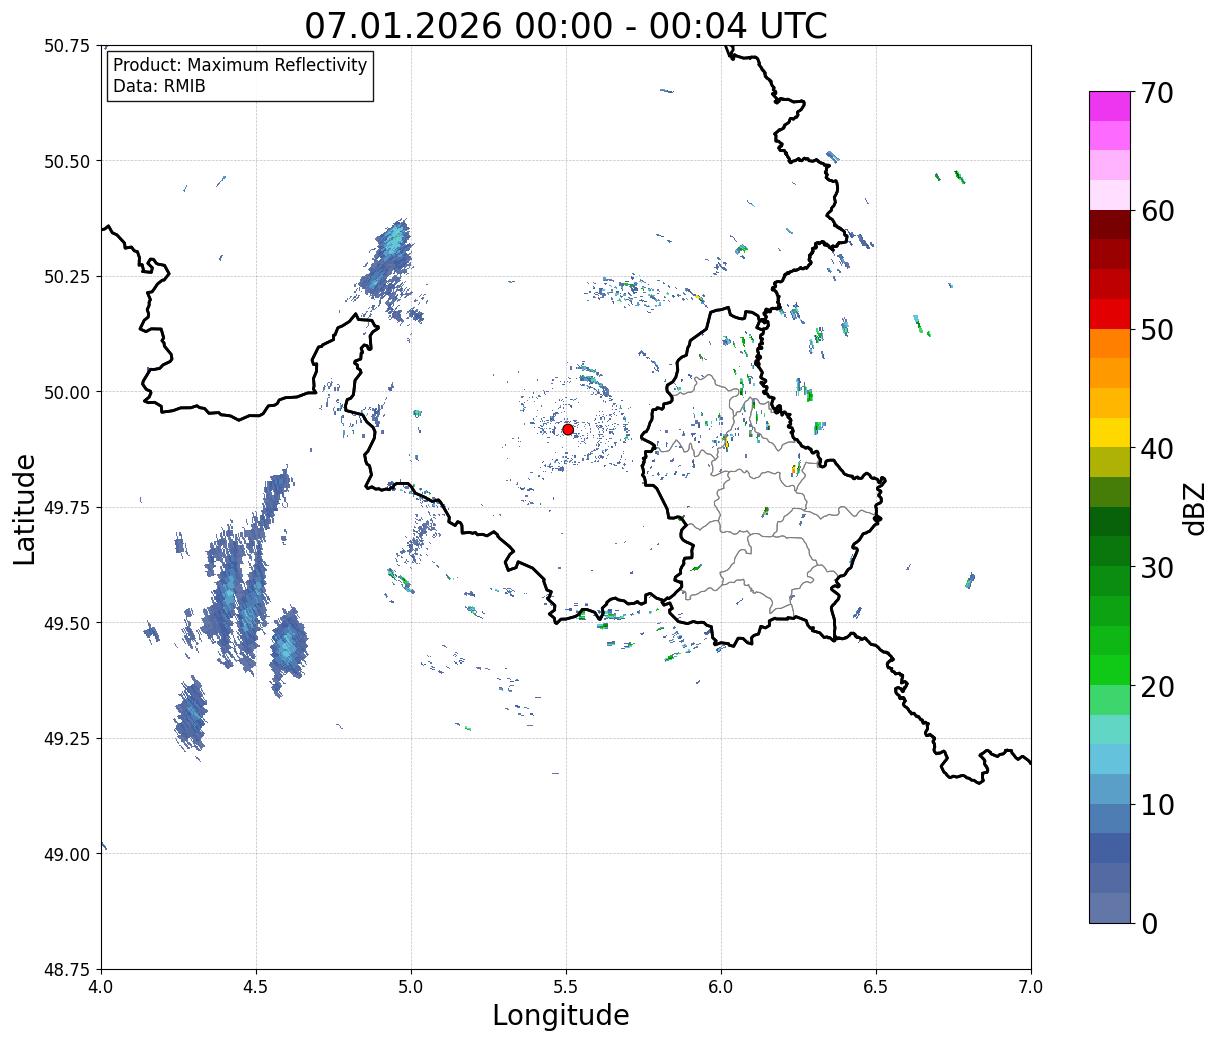Image resolution: width=1219 pixels, height=1040 pixels.
Task: Click the Product: Maximum Reflectivity label
Action: tap(240, 65)
